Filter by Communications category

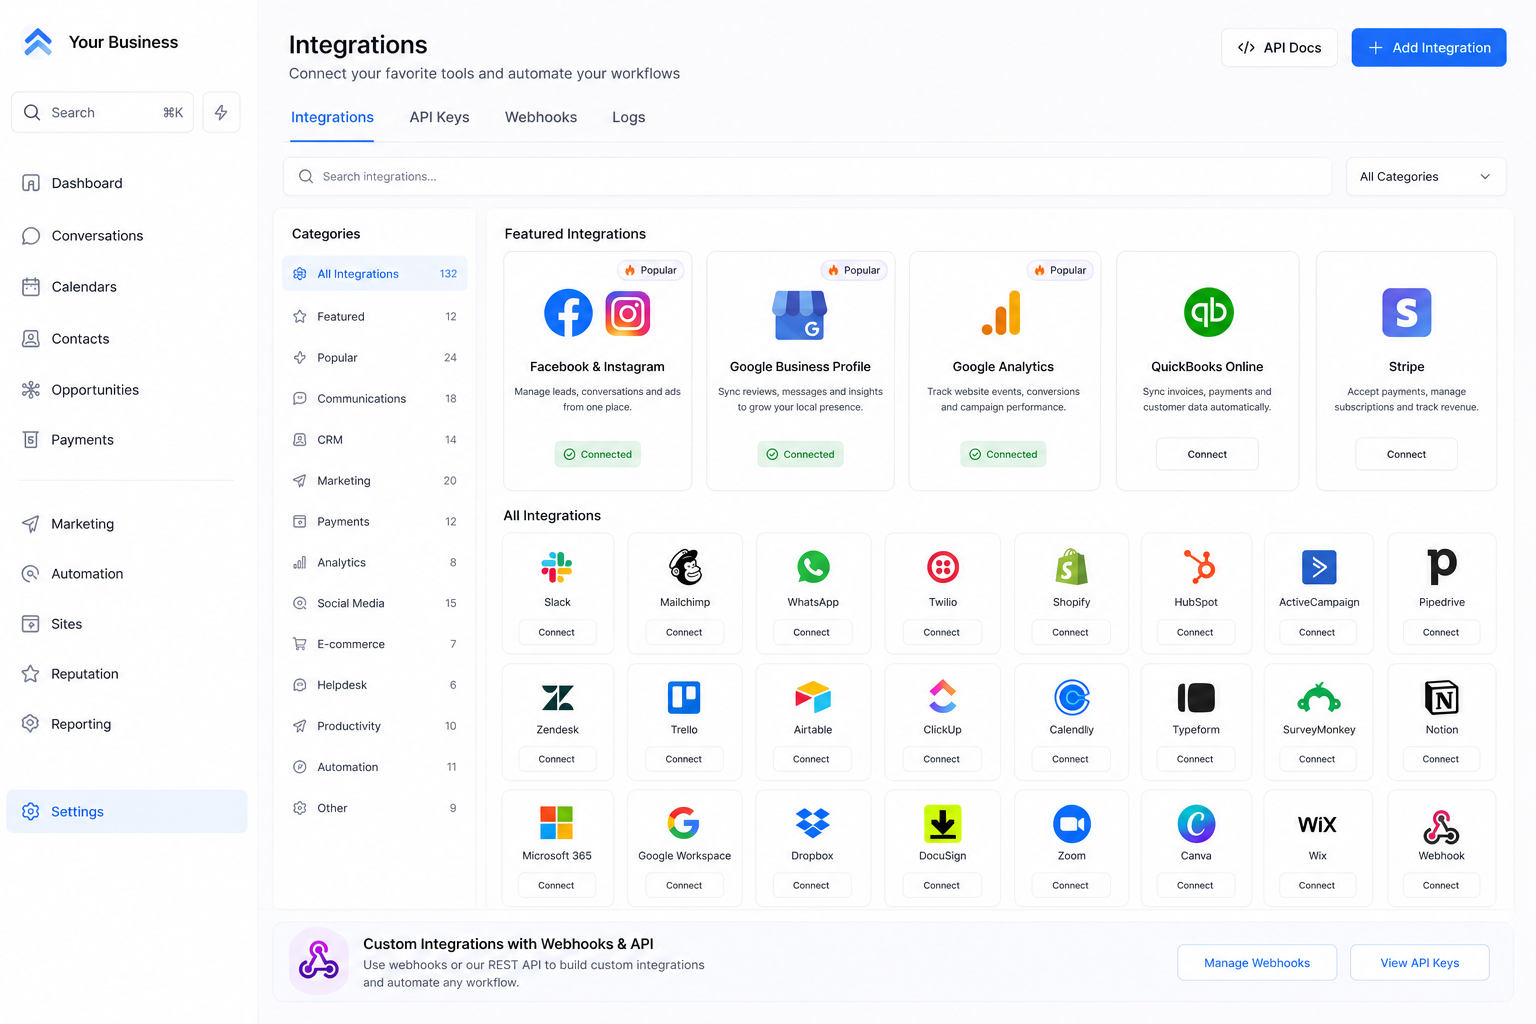(x=375, y=398)
